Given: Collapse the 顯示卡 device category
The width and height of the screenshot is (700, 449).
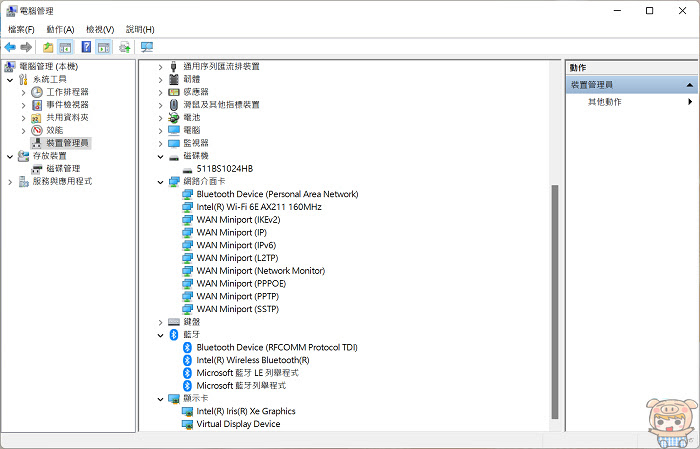Looking at the screenshot, I should (160, 399).
